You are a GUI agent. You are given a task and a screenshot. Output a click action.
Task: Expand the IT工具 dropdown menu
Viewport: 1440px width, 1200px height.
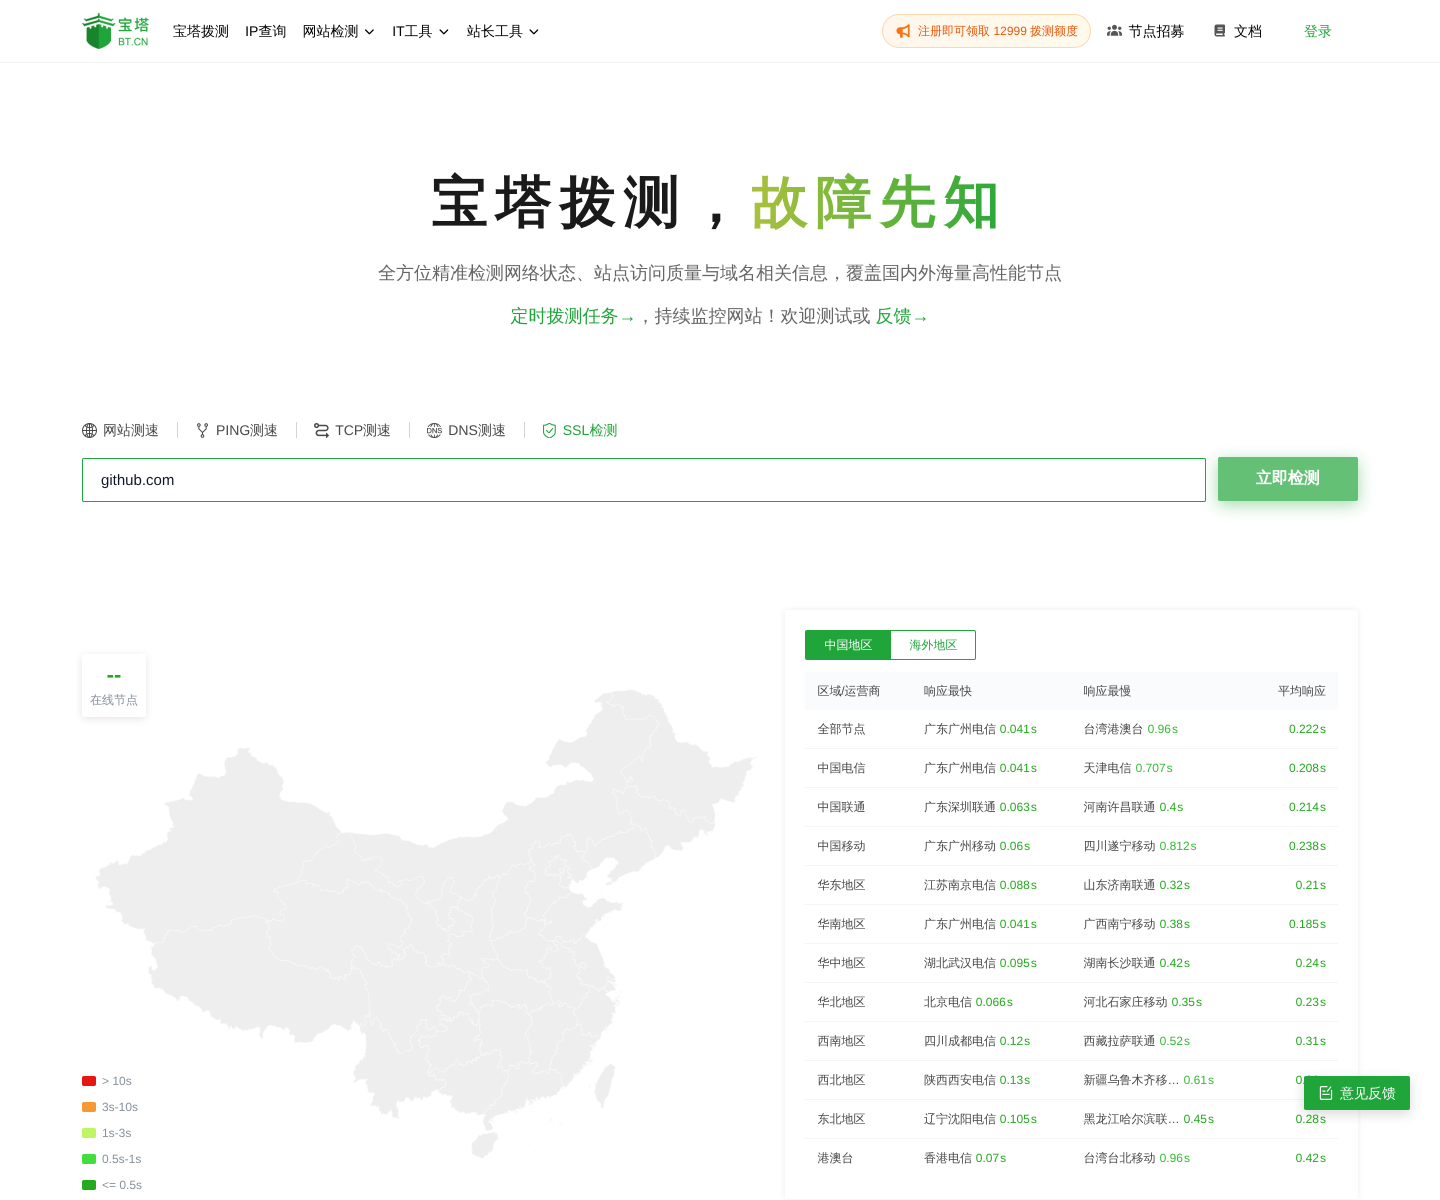click(x=420, y=31)
